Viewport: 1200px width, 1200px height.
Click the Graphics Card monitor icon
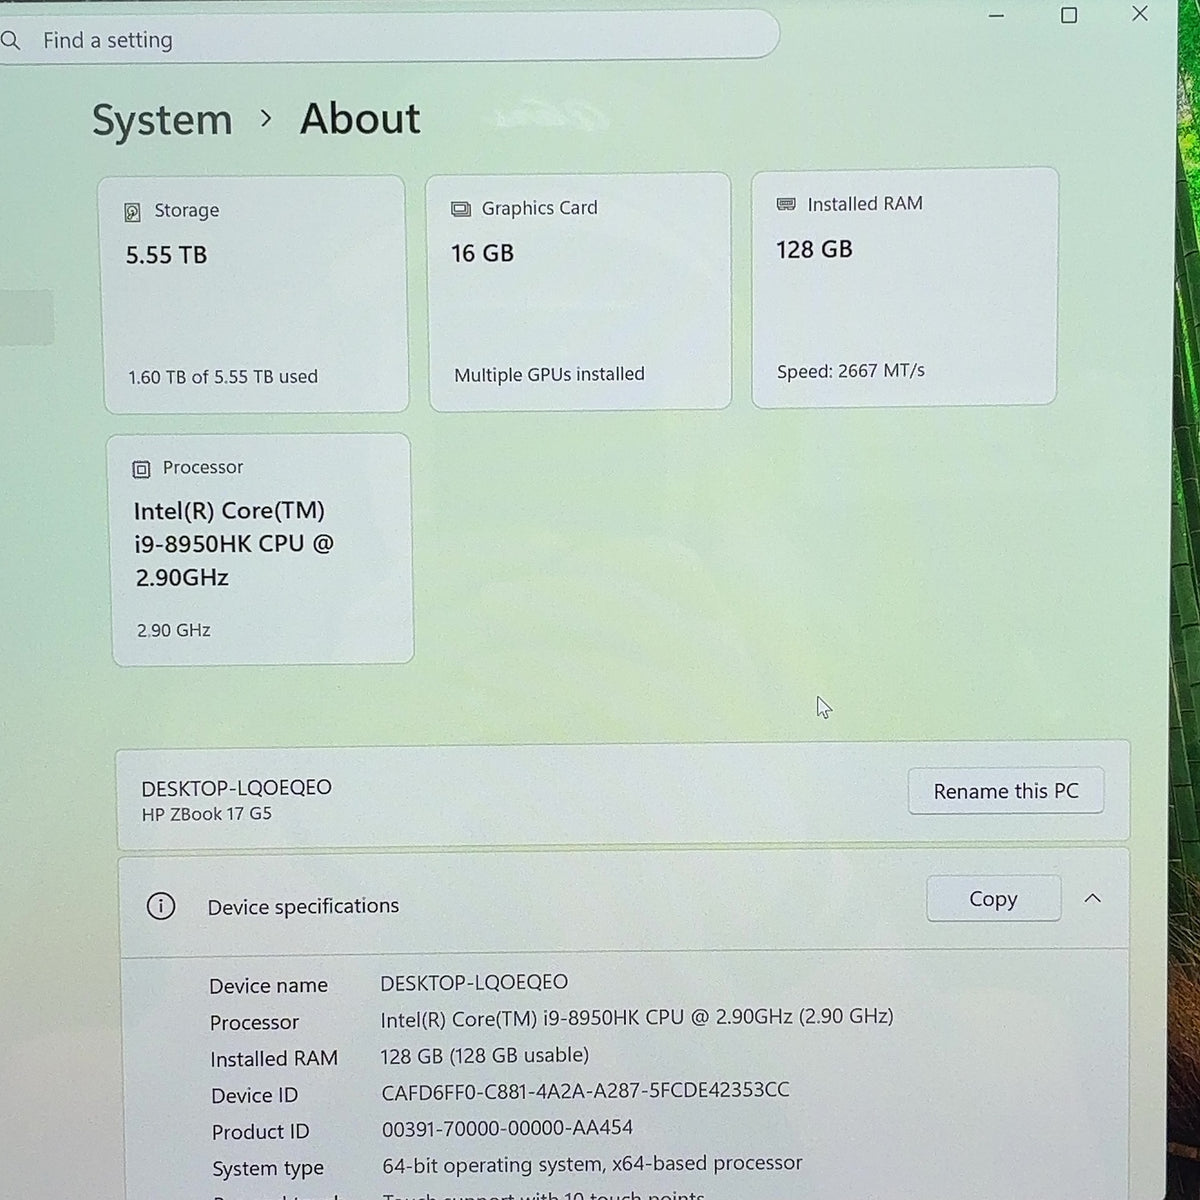tap(460, 209)
